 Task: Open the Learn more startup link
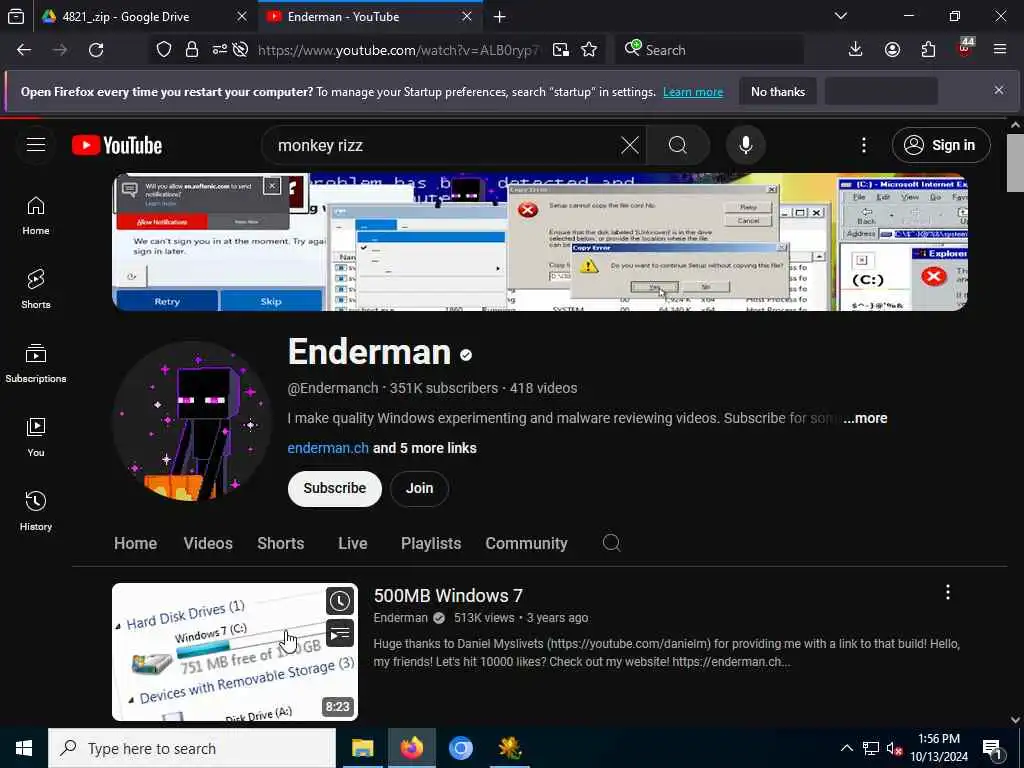click(x=693, y=92)
